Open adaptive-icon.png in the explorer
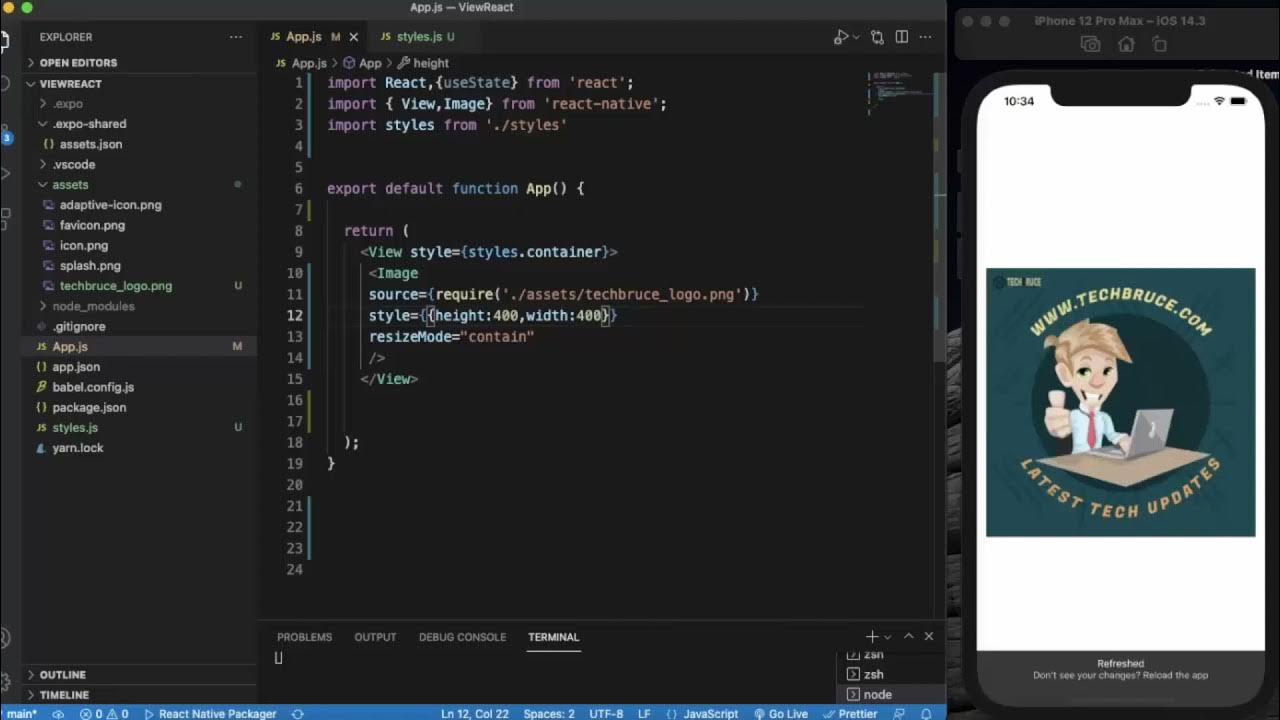This screenshot has height=720, width=1280. pos(138,205)
